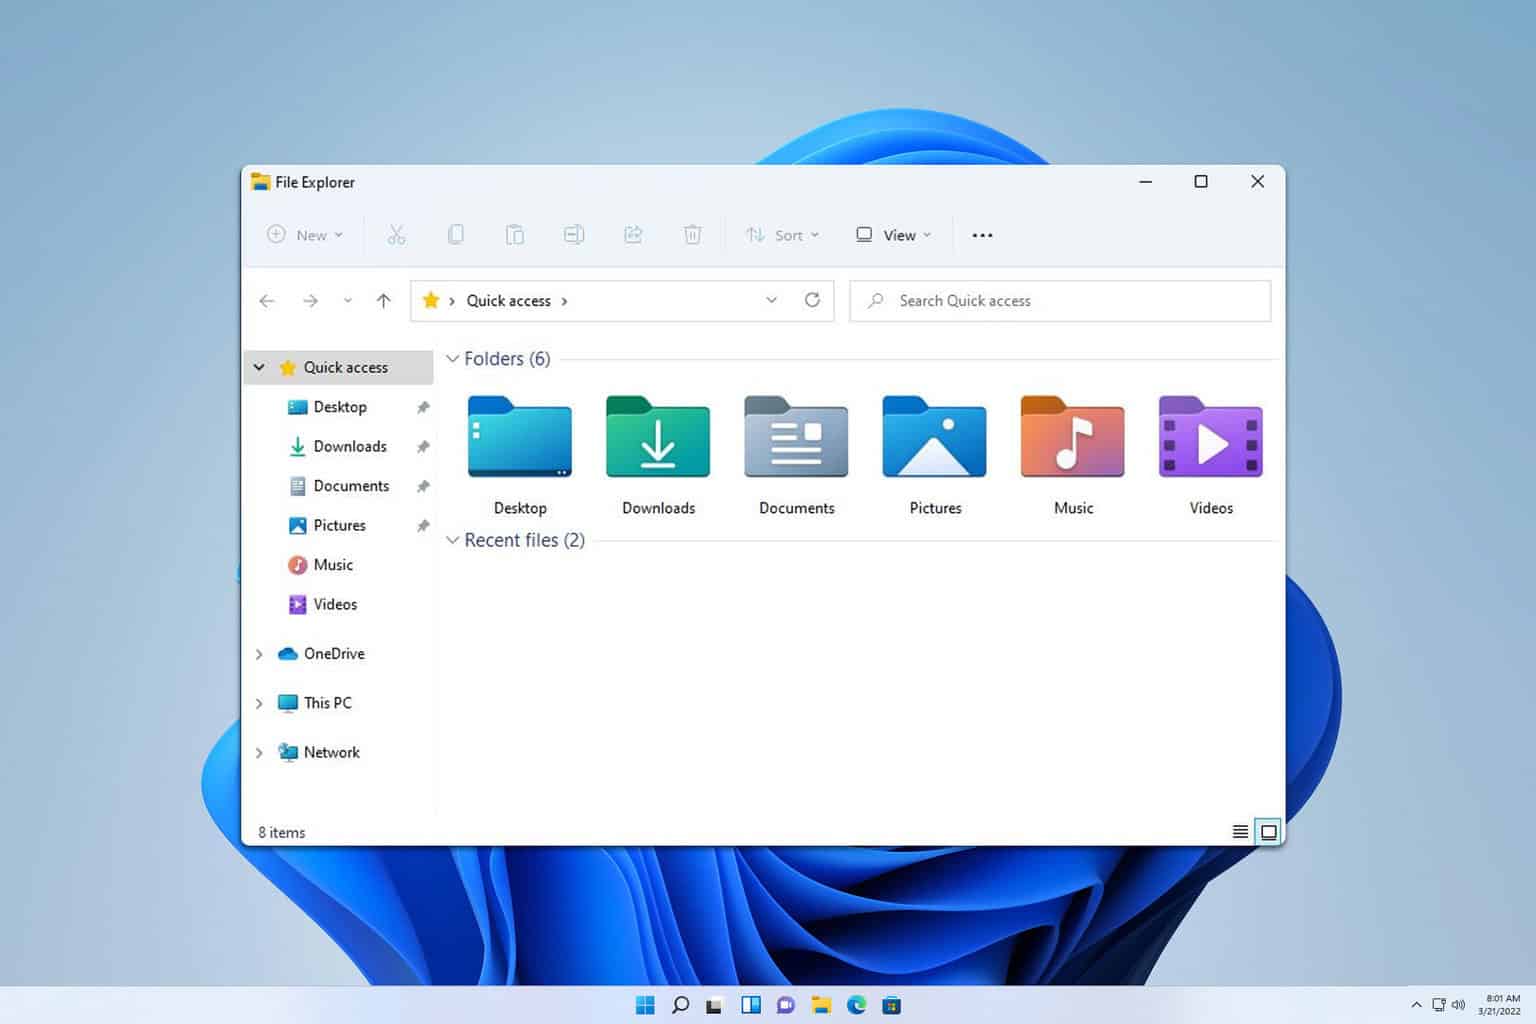This screenshot has width=1536, height=1024.
Task: Collapse the Folders (6) section
Action: click(452, 359)
